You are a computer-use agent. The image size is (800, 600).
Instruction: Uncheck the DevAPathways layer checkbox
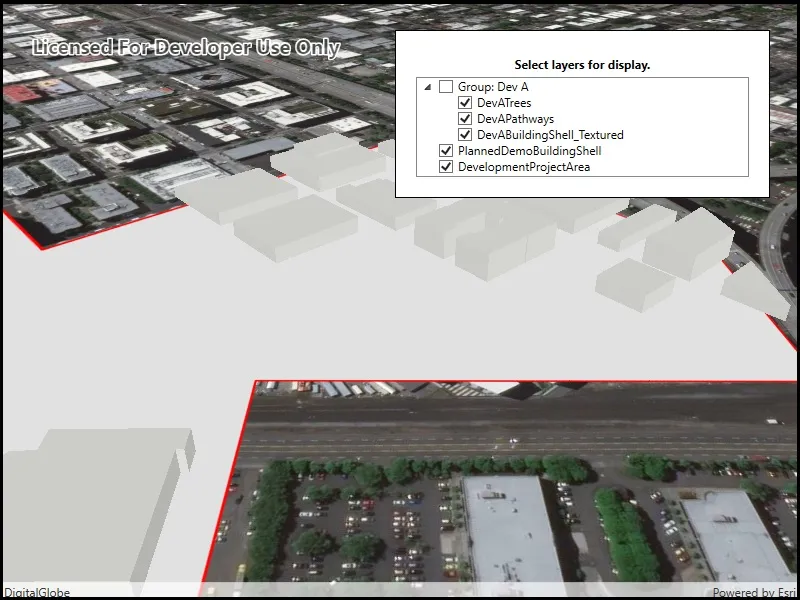pos(465,119)
